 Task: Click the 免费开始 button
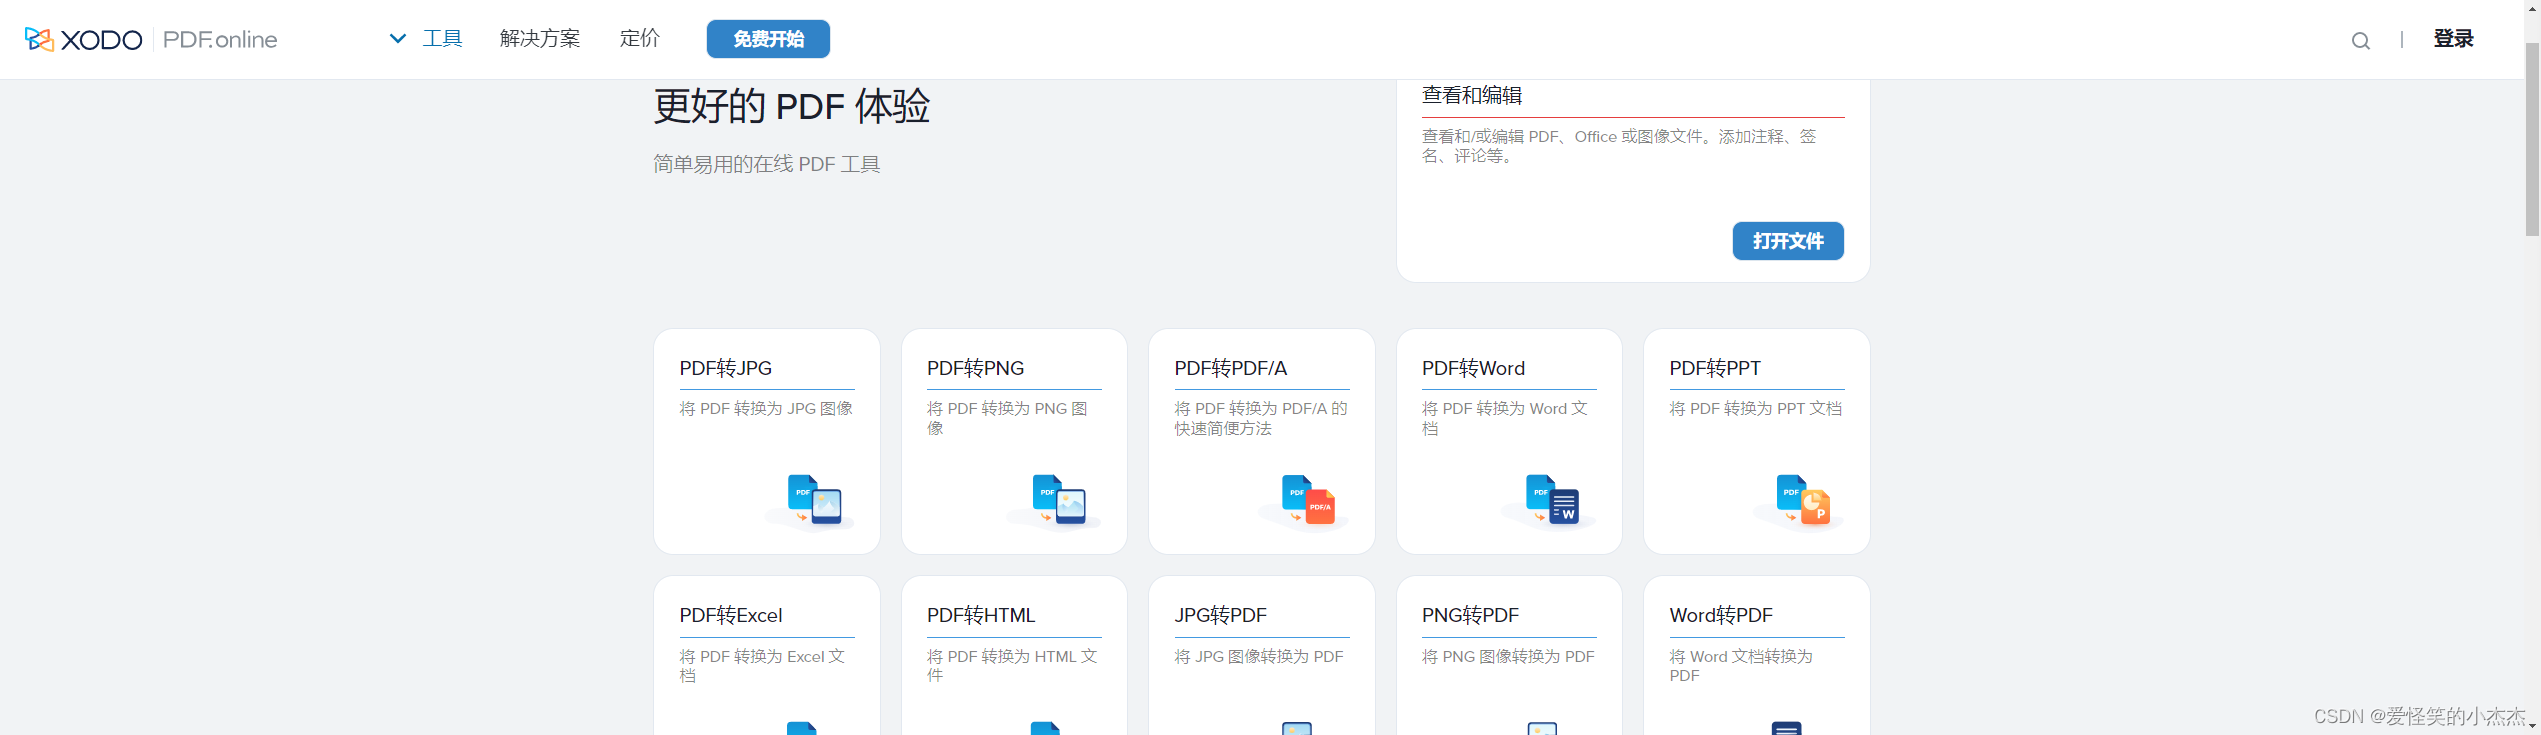768,39
